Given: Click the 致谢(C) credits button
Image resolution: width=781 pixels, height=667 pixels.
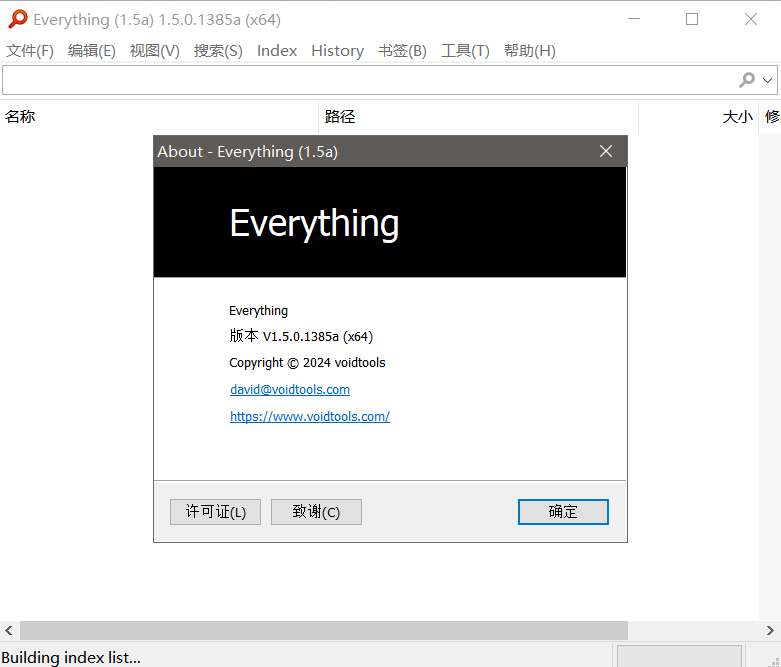Looking at the screenshot, I should (316, 512).
